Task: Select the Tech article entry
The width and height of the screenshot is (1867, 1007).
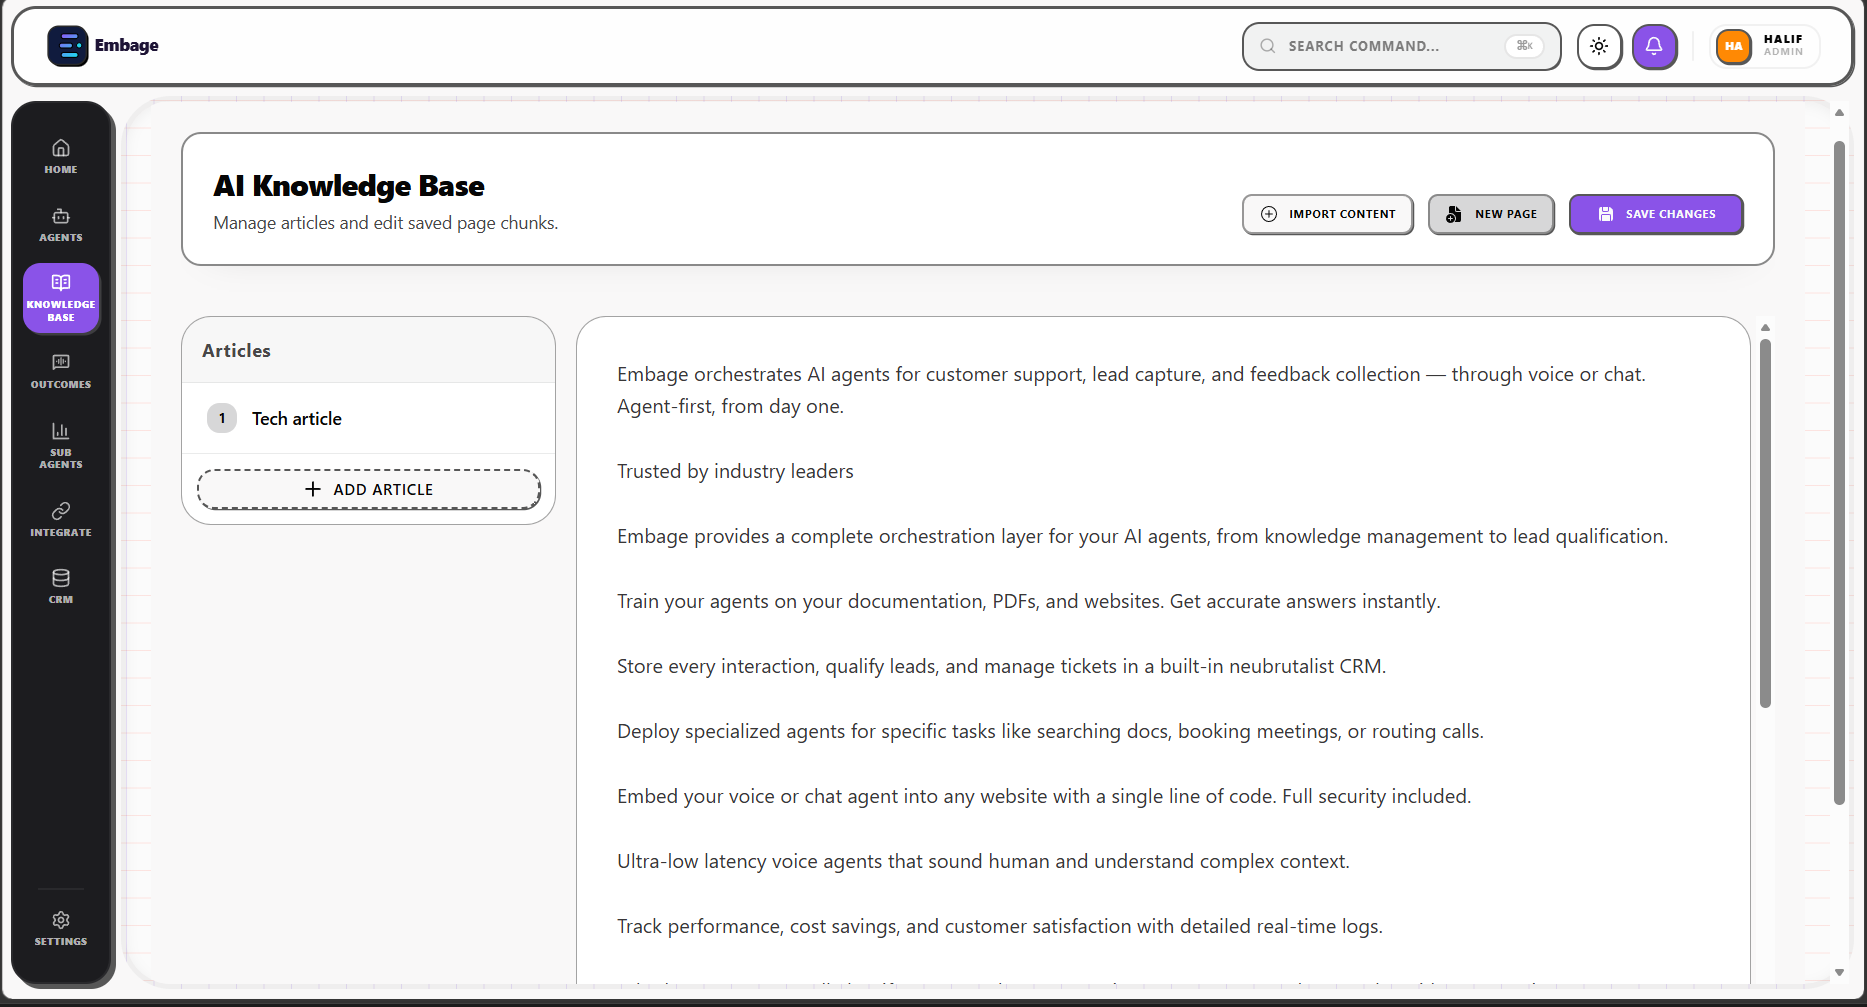Action: [x=368, y=418]
